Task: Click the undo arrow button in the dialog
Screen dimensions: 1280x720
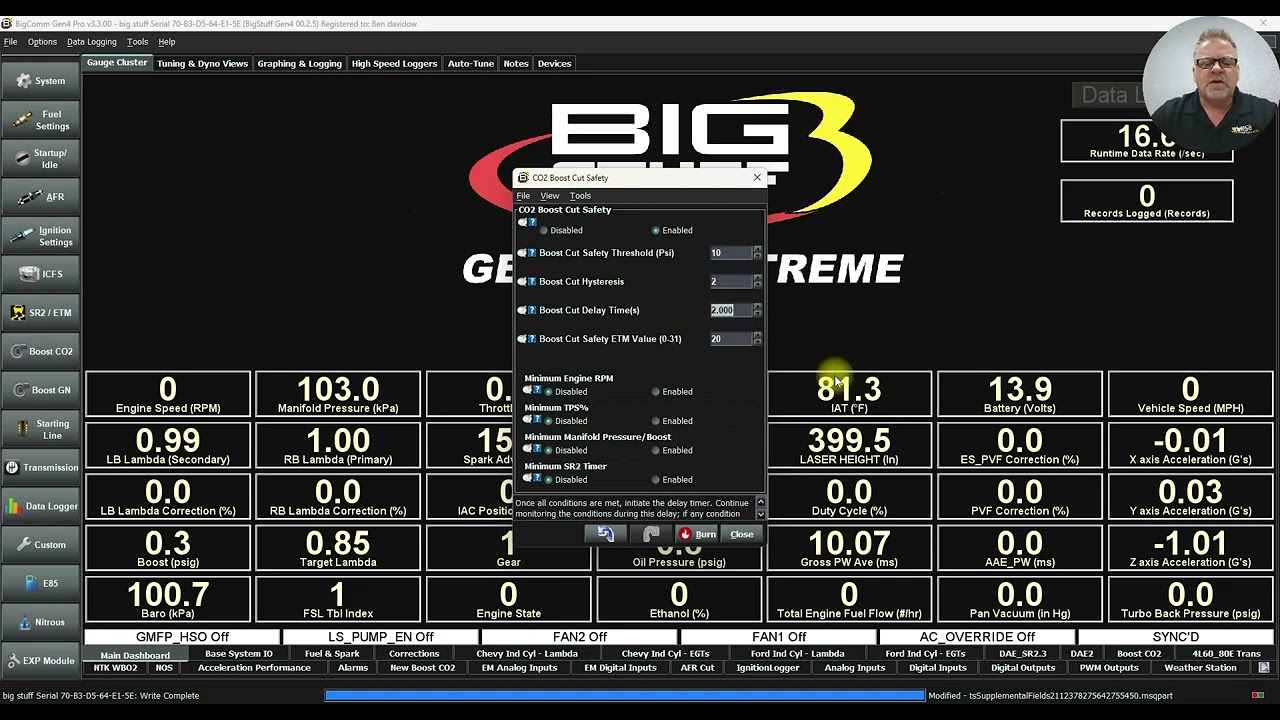Action: (605, 534)
